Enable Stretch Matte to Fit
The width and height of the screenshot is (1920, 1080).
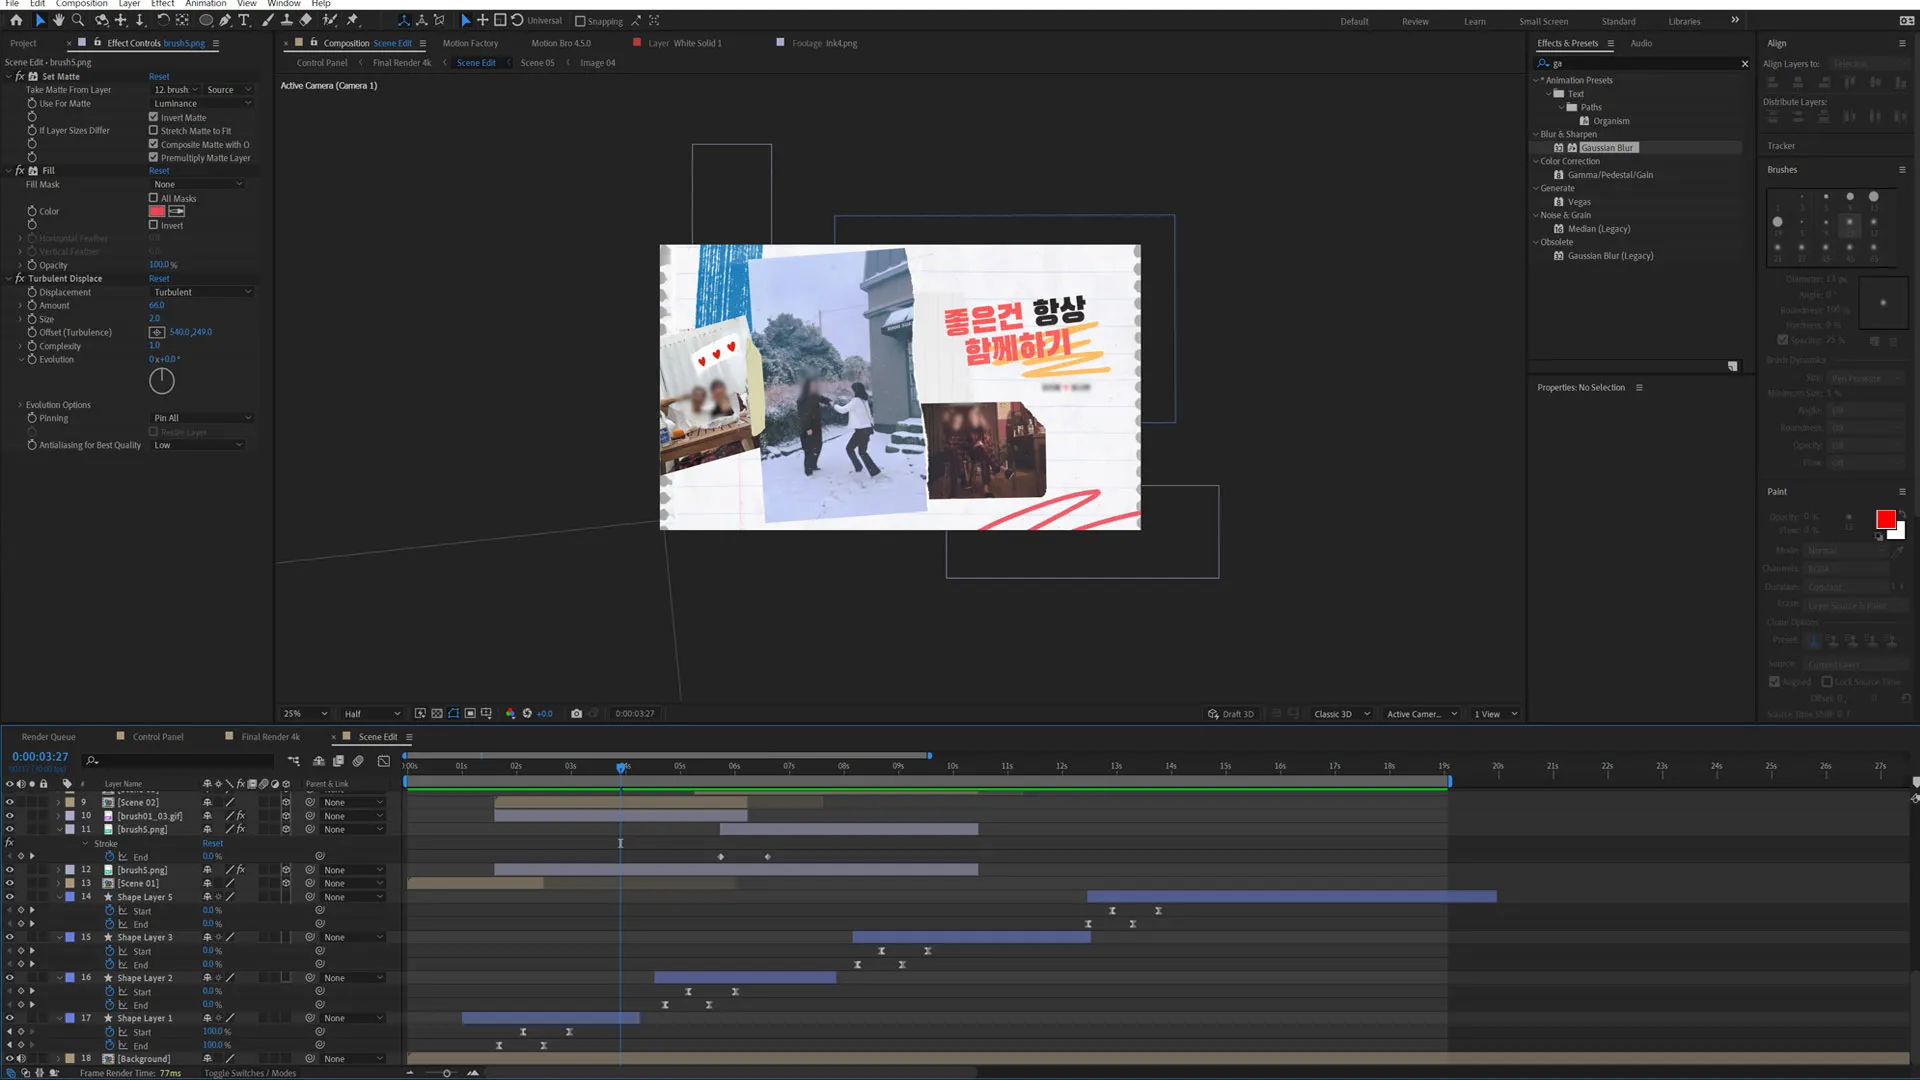[x=154, y=131]
